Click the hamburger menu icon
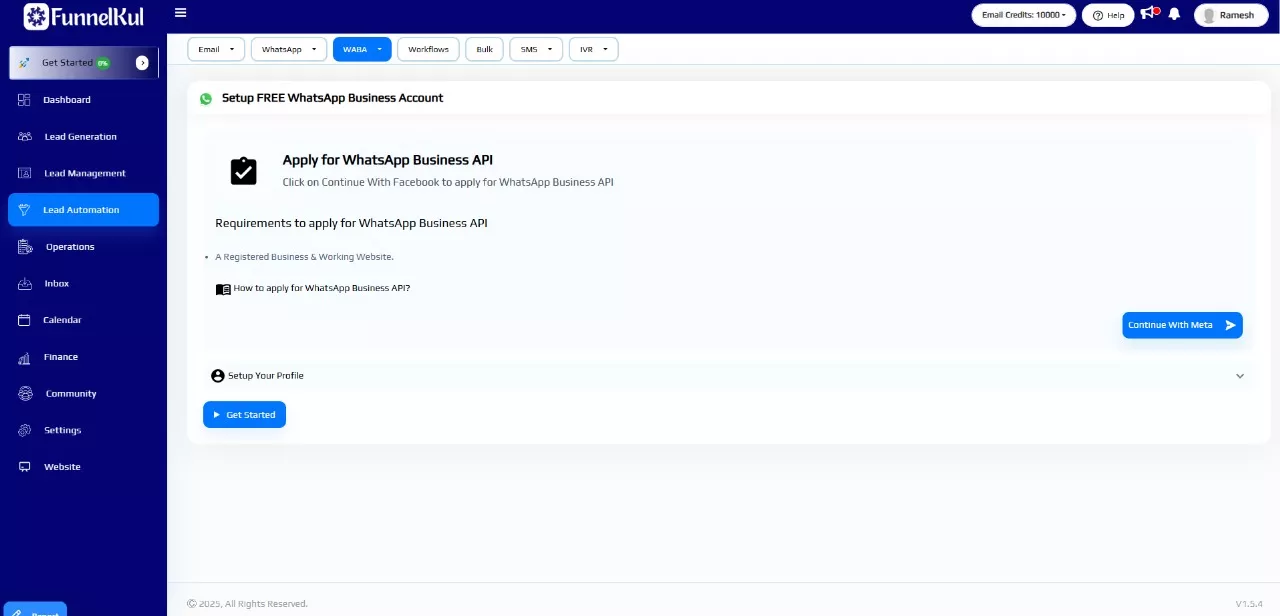The width and height of the screenshot is (1280, 616). pos(180,13)
